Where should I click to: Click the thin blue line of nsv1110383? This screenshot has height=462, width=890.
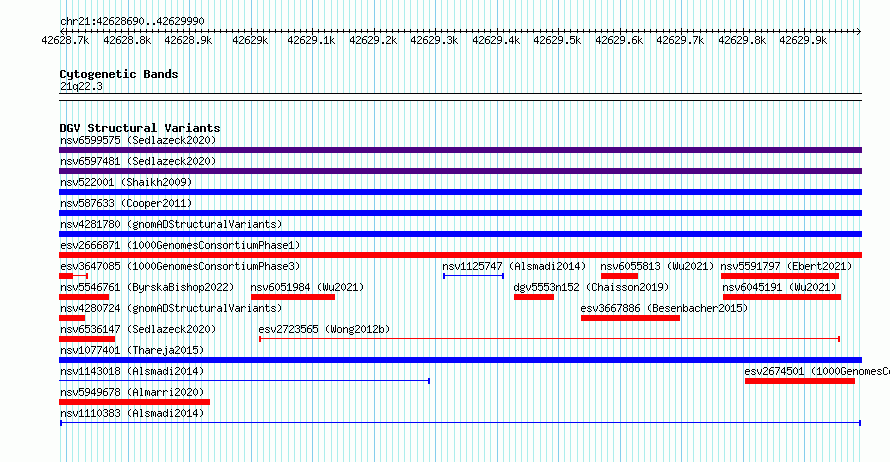click(460, 423)
